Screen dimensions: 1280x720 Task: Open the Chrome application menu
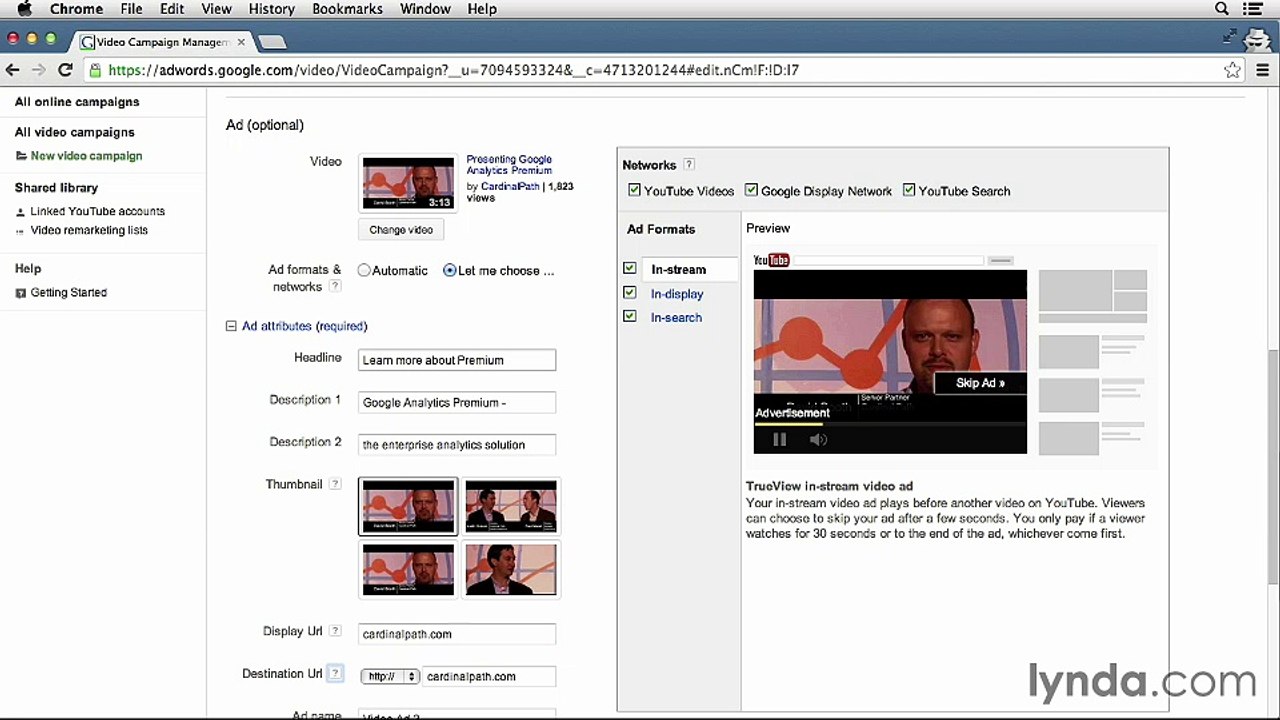pos(76,9)
